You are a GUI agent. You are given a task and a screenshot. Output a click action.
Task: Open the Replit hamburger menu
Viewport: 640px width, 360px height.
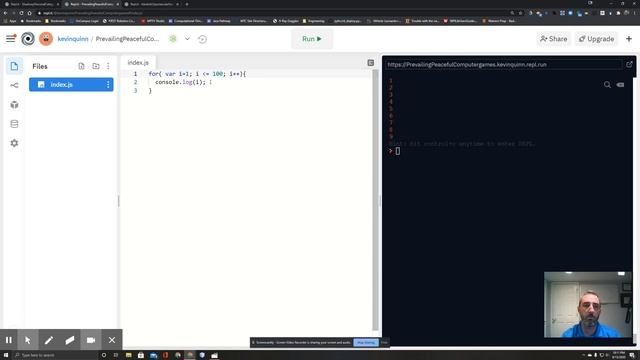[11, 39]
